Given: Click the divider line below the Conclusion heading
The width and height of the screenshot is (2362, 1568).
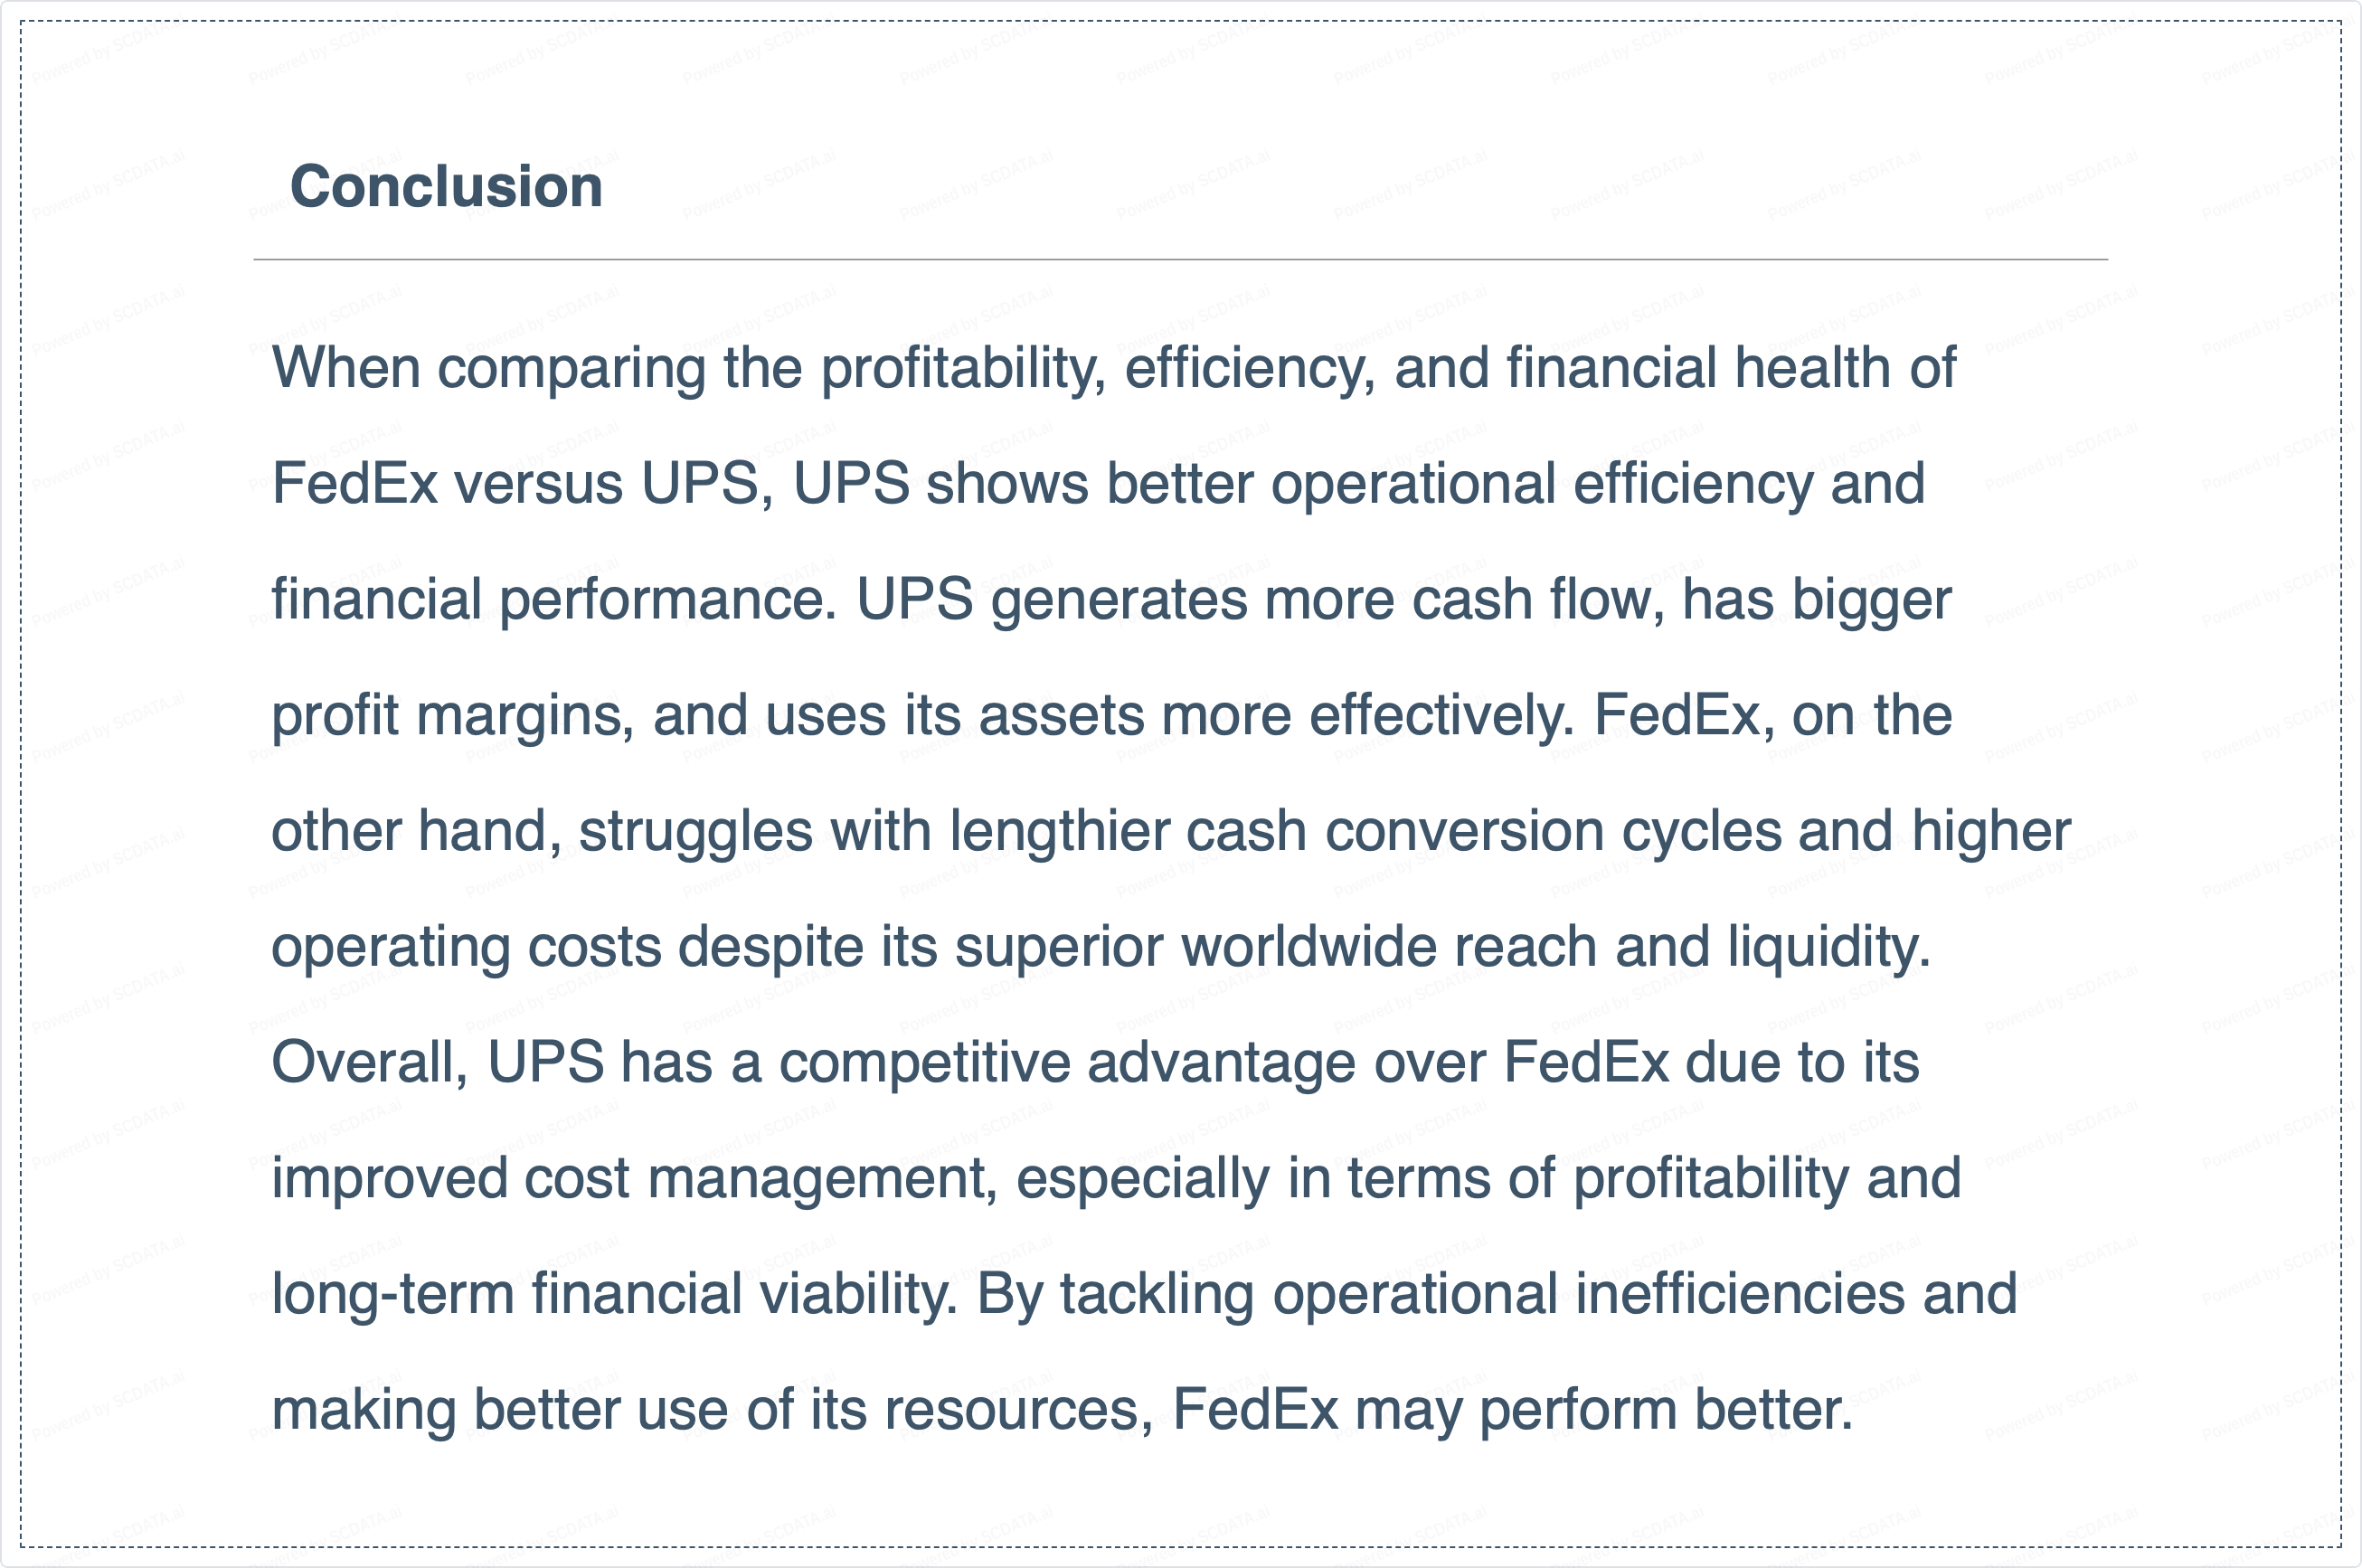Looking at the screenshot, I should 1180,260.
